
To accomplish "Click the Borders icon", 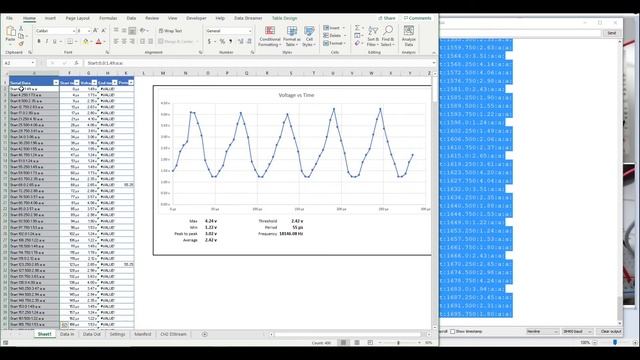I will (70, 42).
